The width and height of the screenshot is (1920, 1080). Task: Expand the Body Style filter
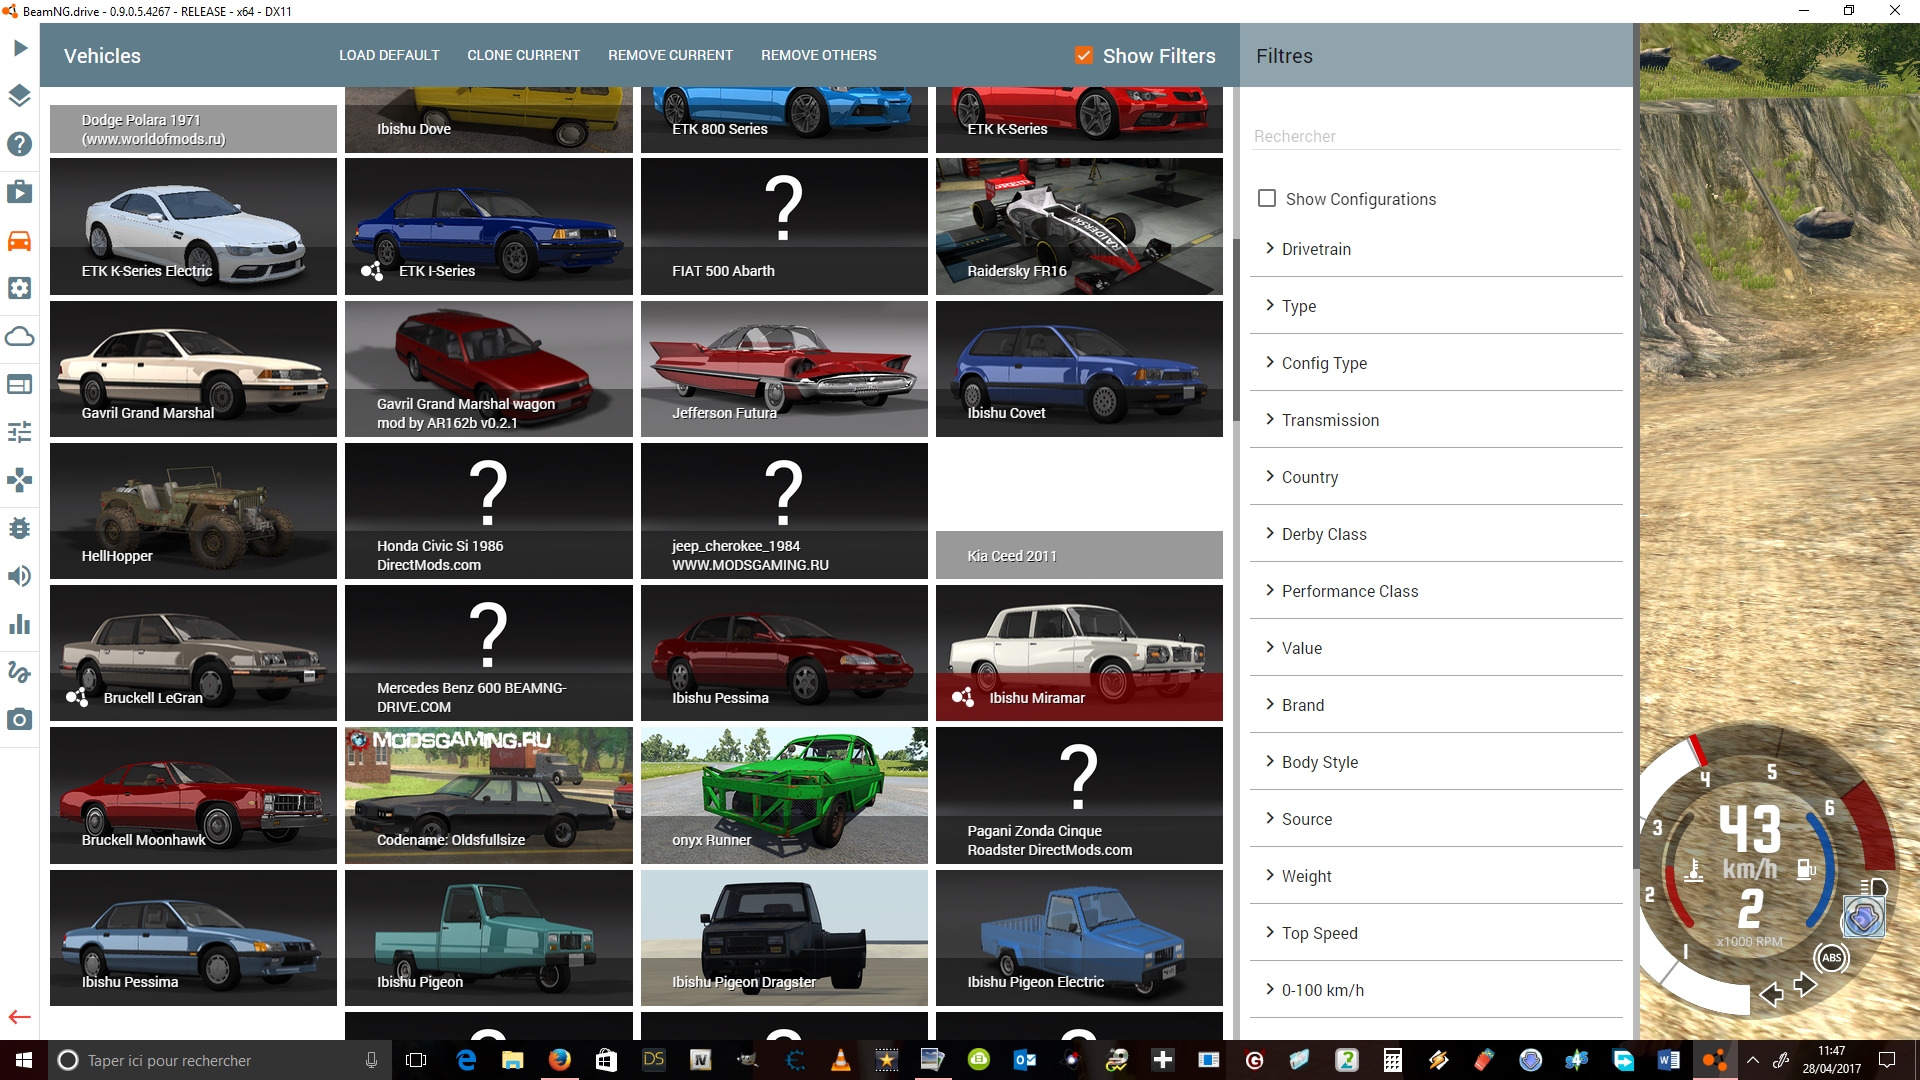click(1436, 762)
